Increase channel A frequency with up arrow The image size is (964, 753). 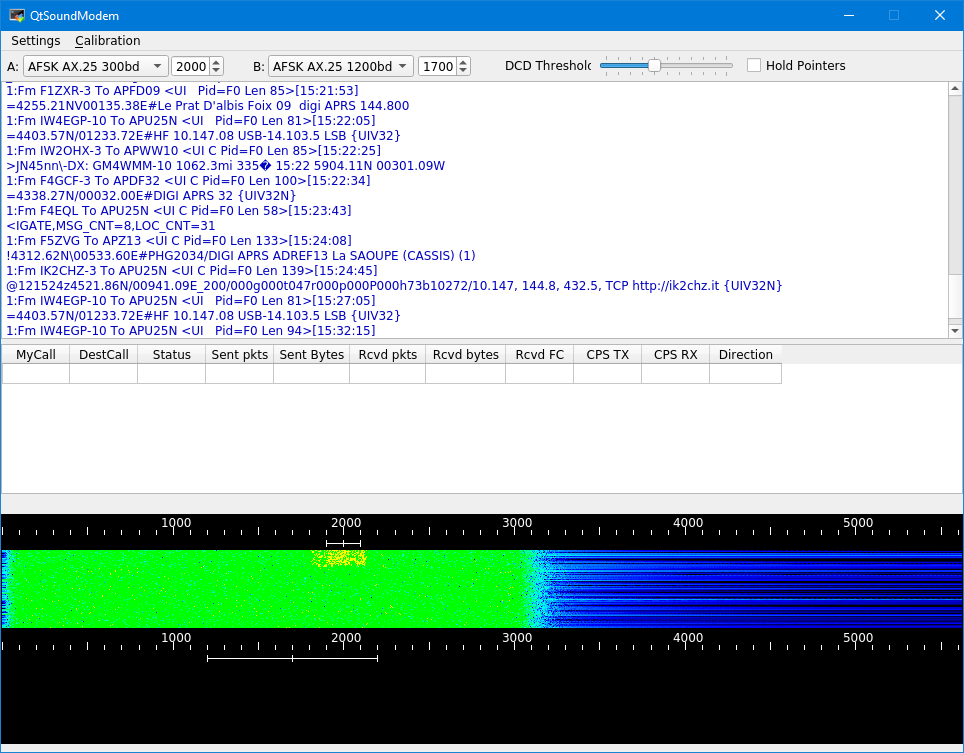tap(217, 62)
